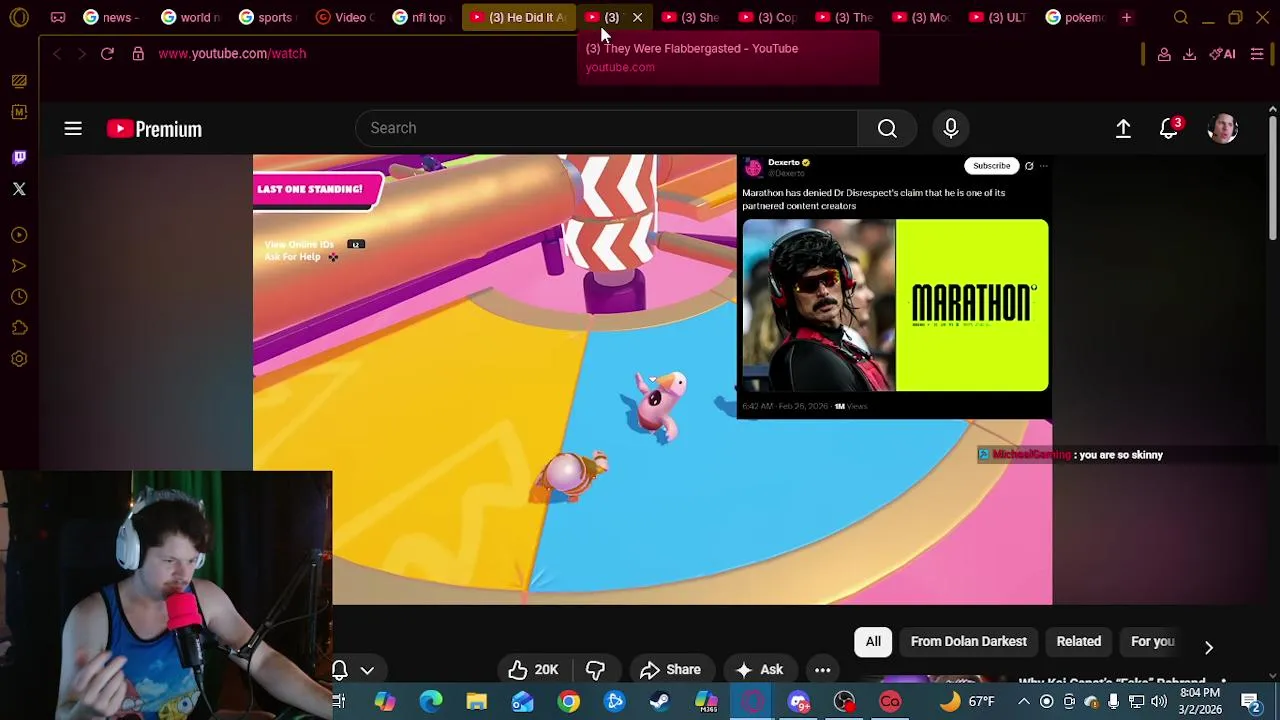Image resolution: width=1280 pixels, height=720 pixels.
Task: Open the volume speaker tray icon
Action: click(1158, 701)
